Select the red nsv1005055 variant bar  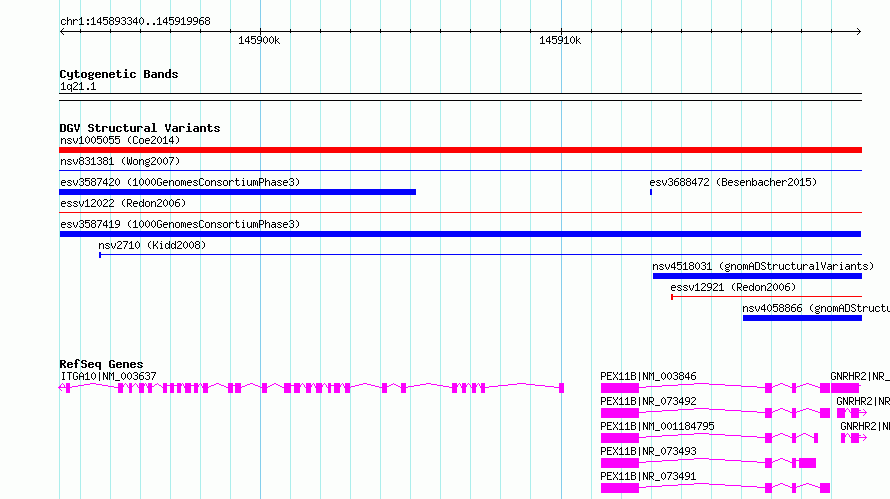pos(460,150)
